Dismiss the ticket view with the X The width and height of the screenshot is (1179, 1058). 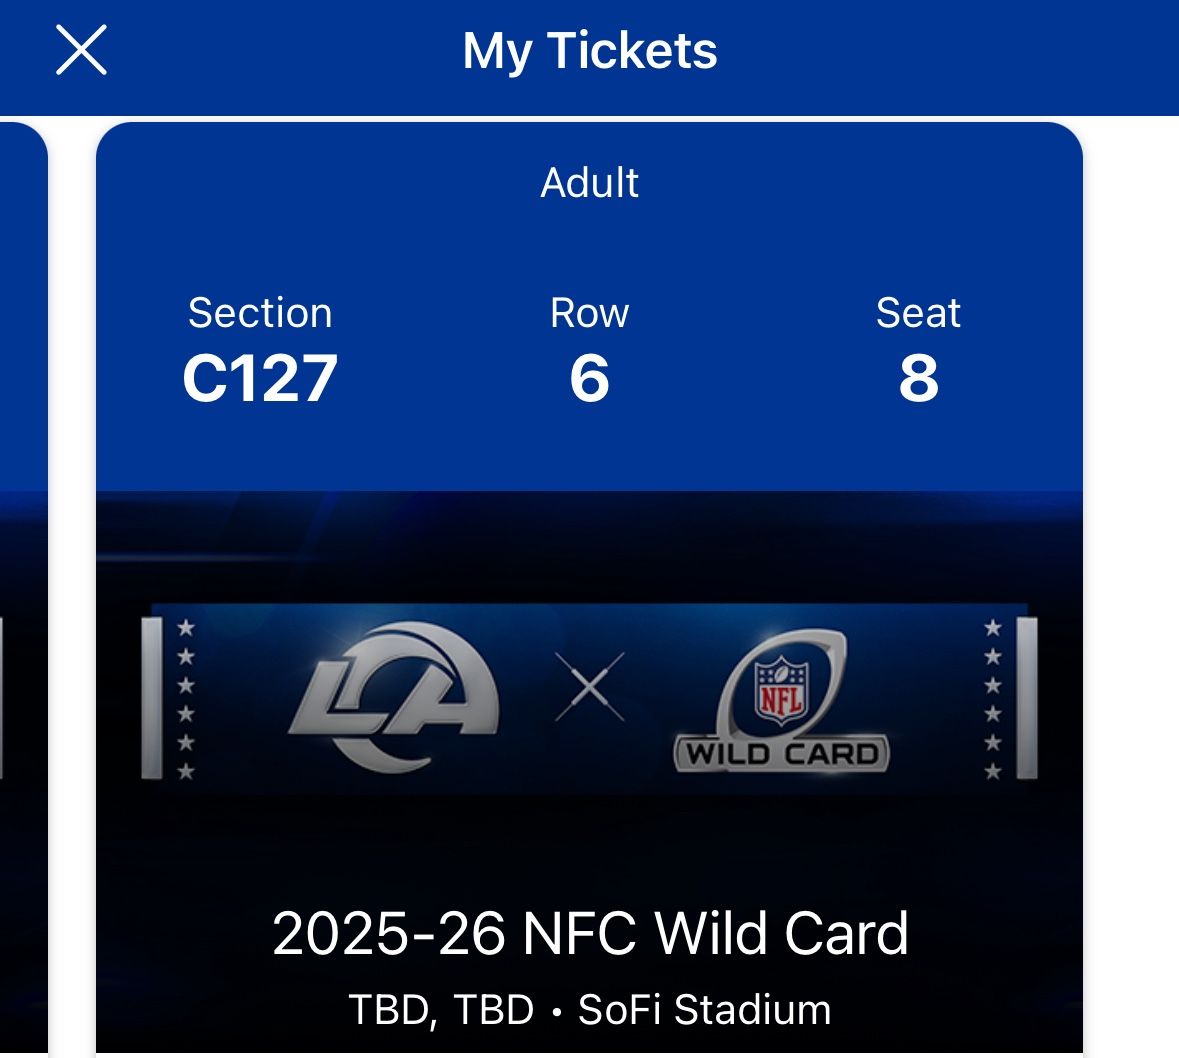pyautogui.click(x=83, y=51)
